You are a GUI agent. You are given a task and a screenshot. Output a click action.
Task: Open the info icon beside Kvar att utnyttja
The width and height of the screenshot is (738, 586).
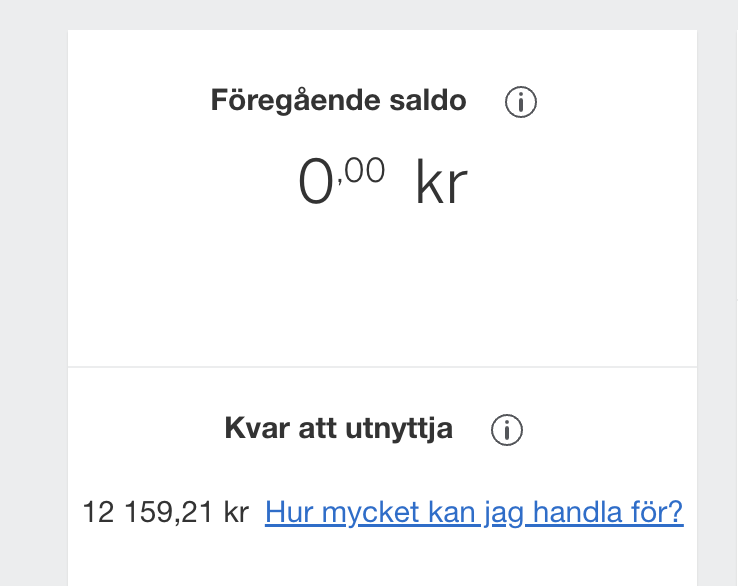coord(507,430)
